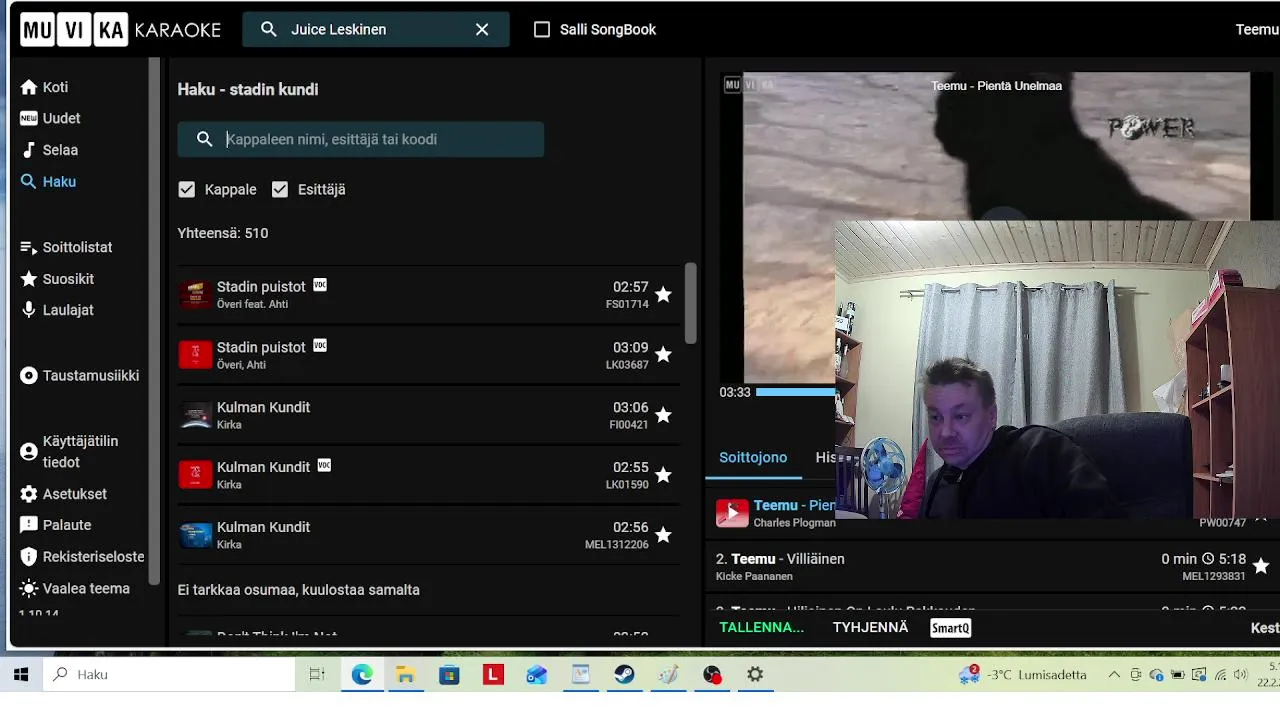Screen dimensions: 1280x720
Task: Click VOC badge on Stadin puistot LK03687
Action: click(320, 345)
